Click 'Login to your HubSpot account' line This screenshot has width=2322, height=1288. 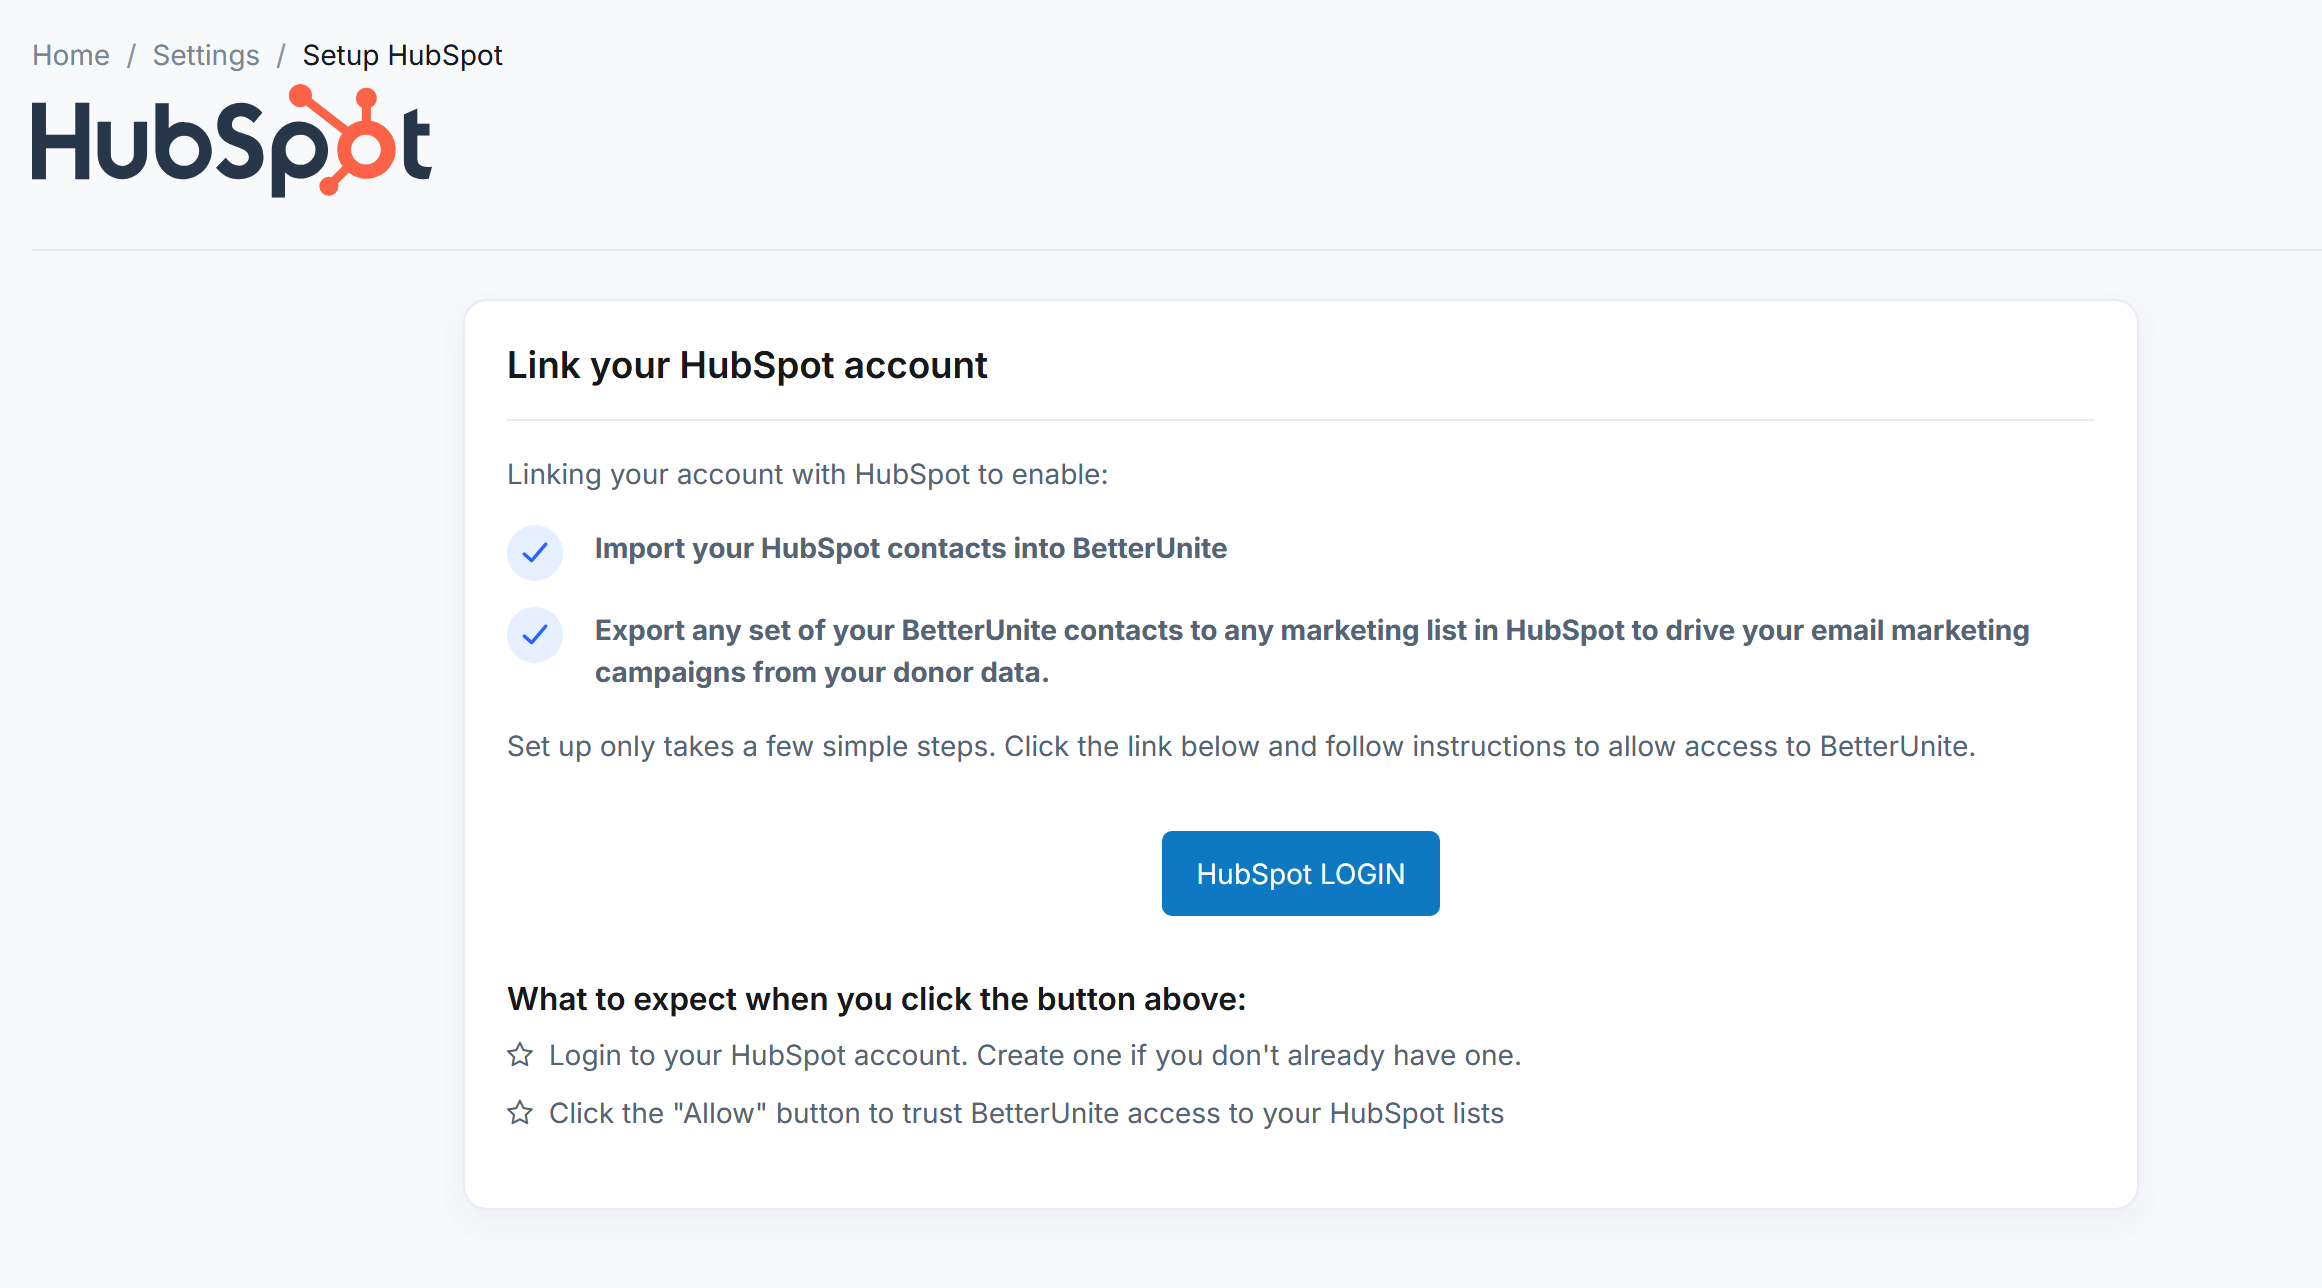[1035, 1055]
